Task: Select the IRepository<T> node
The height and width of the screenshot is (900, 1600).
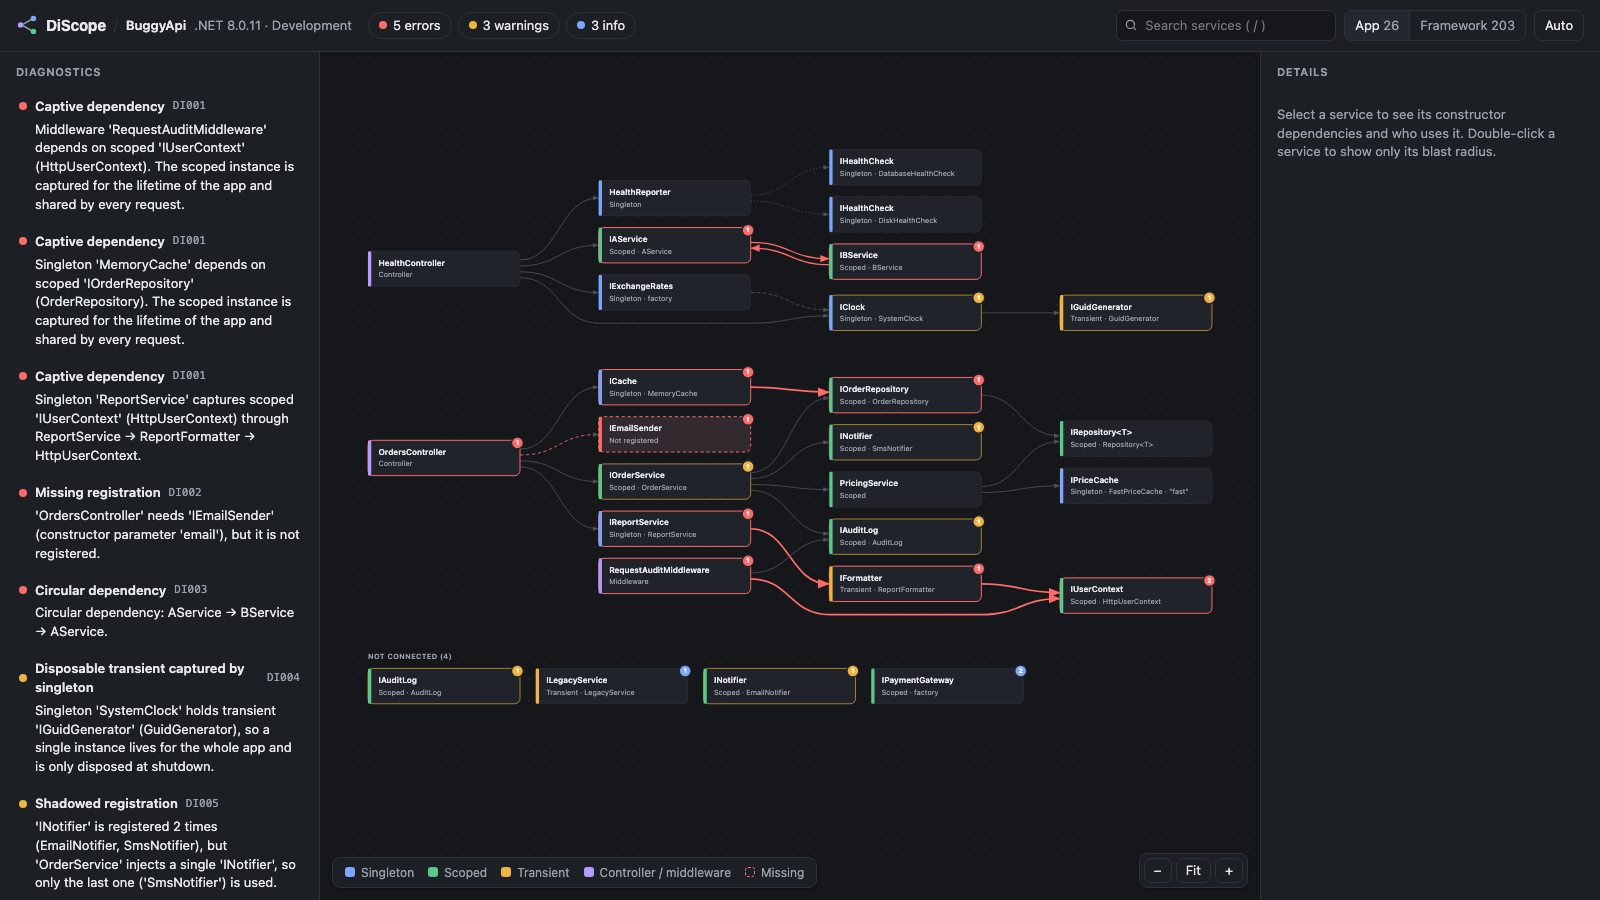Action: 1136,439
